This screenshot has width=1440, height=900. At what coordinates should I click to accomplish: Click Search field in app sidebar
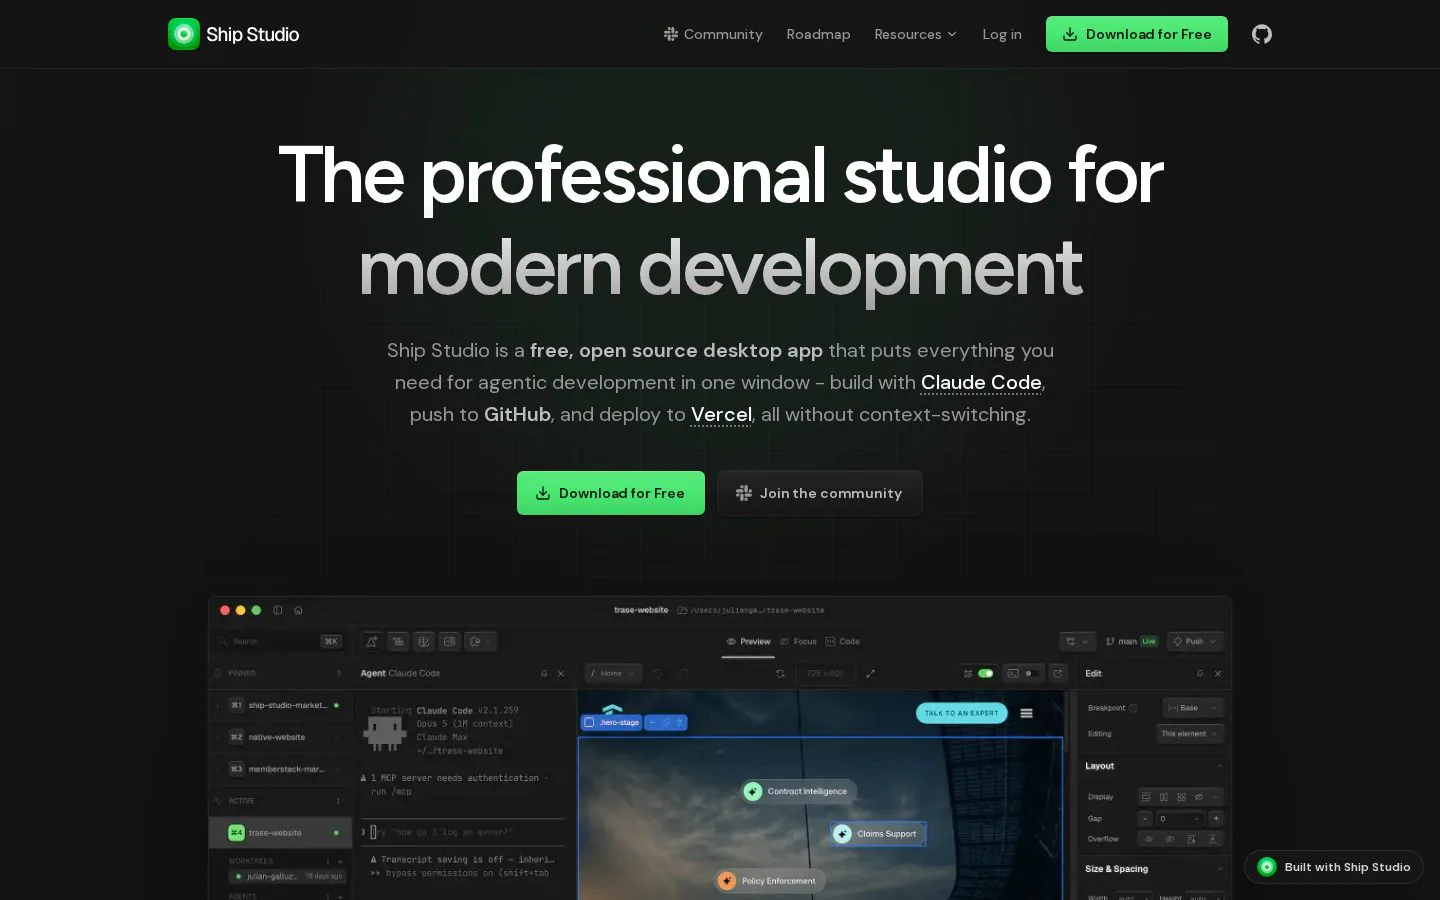pos(281,641)
